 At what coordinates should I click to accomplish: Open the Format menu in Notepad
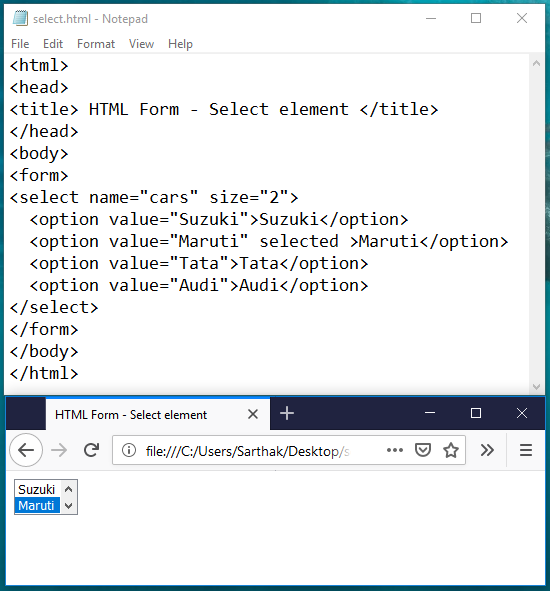click(x=96, y=44)
